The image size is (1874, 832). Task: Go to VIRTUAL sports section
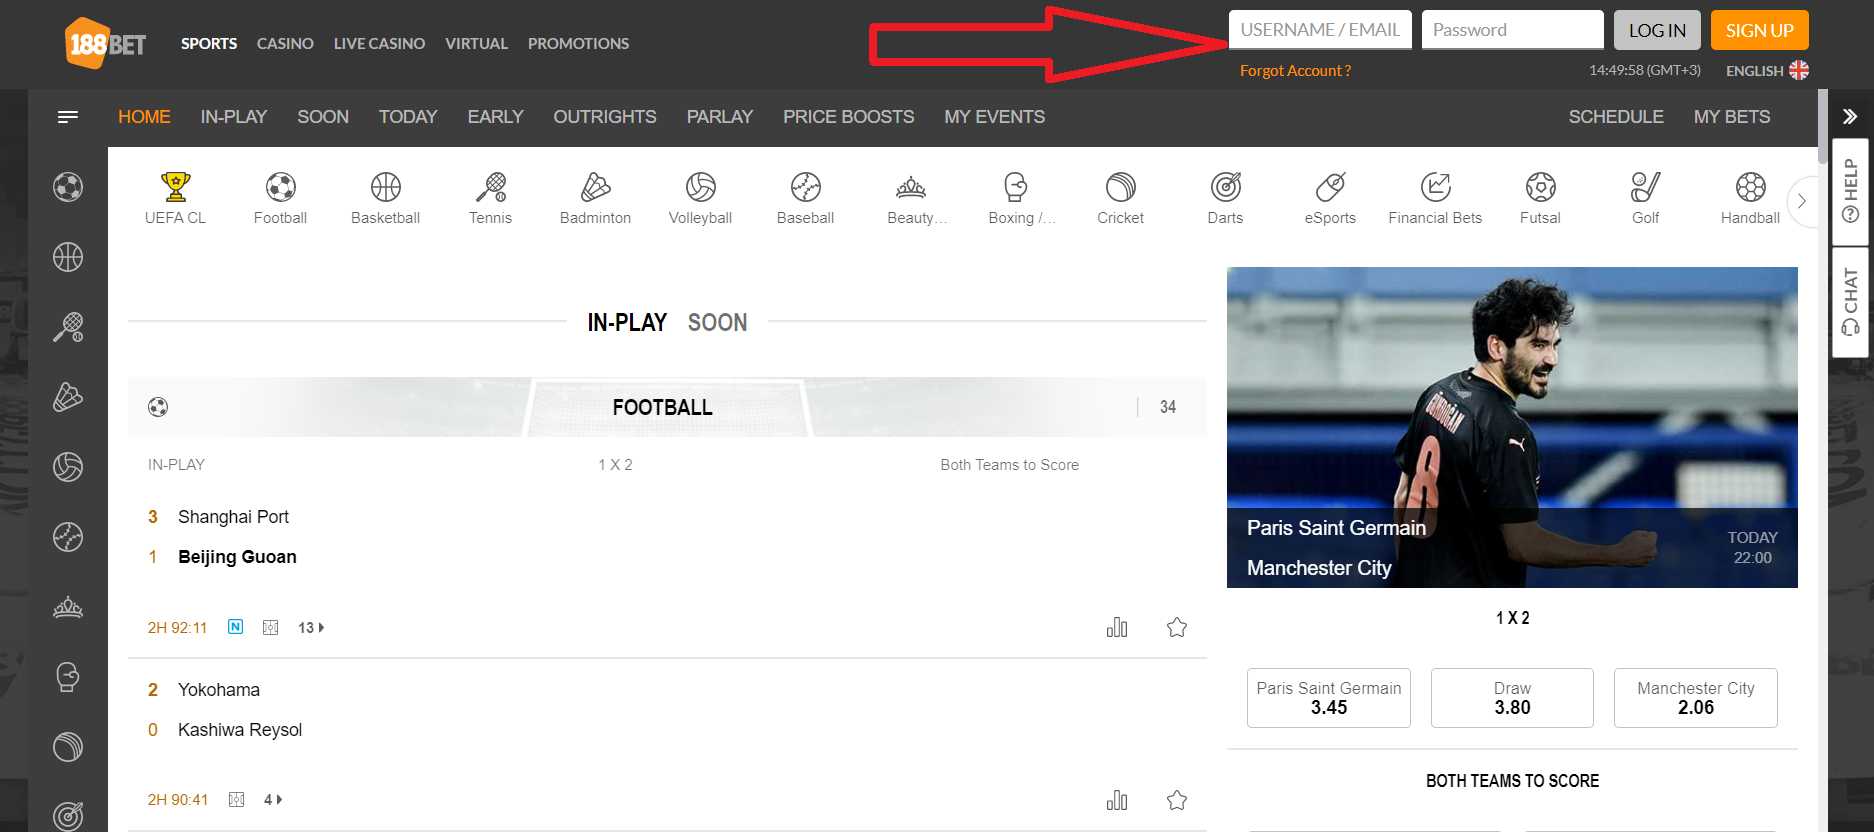pos(476,43)
